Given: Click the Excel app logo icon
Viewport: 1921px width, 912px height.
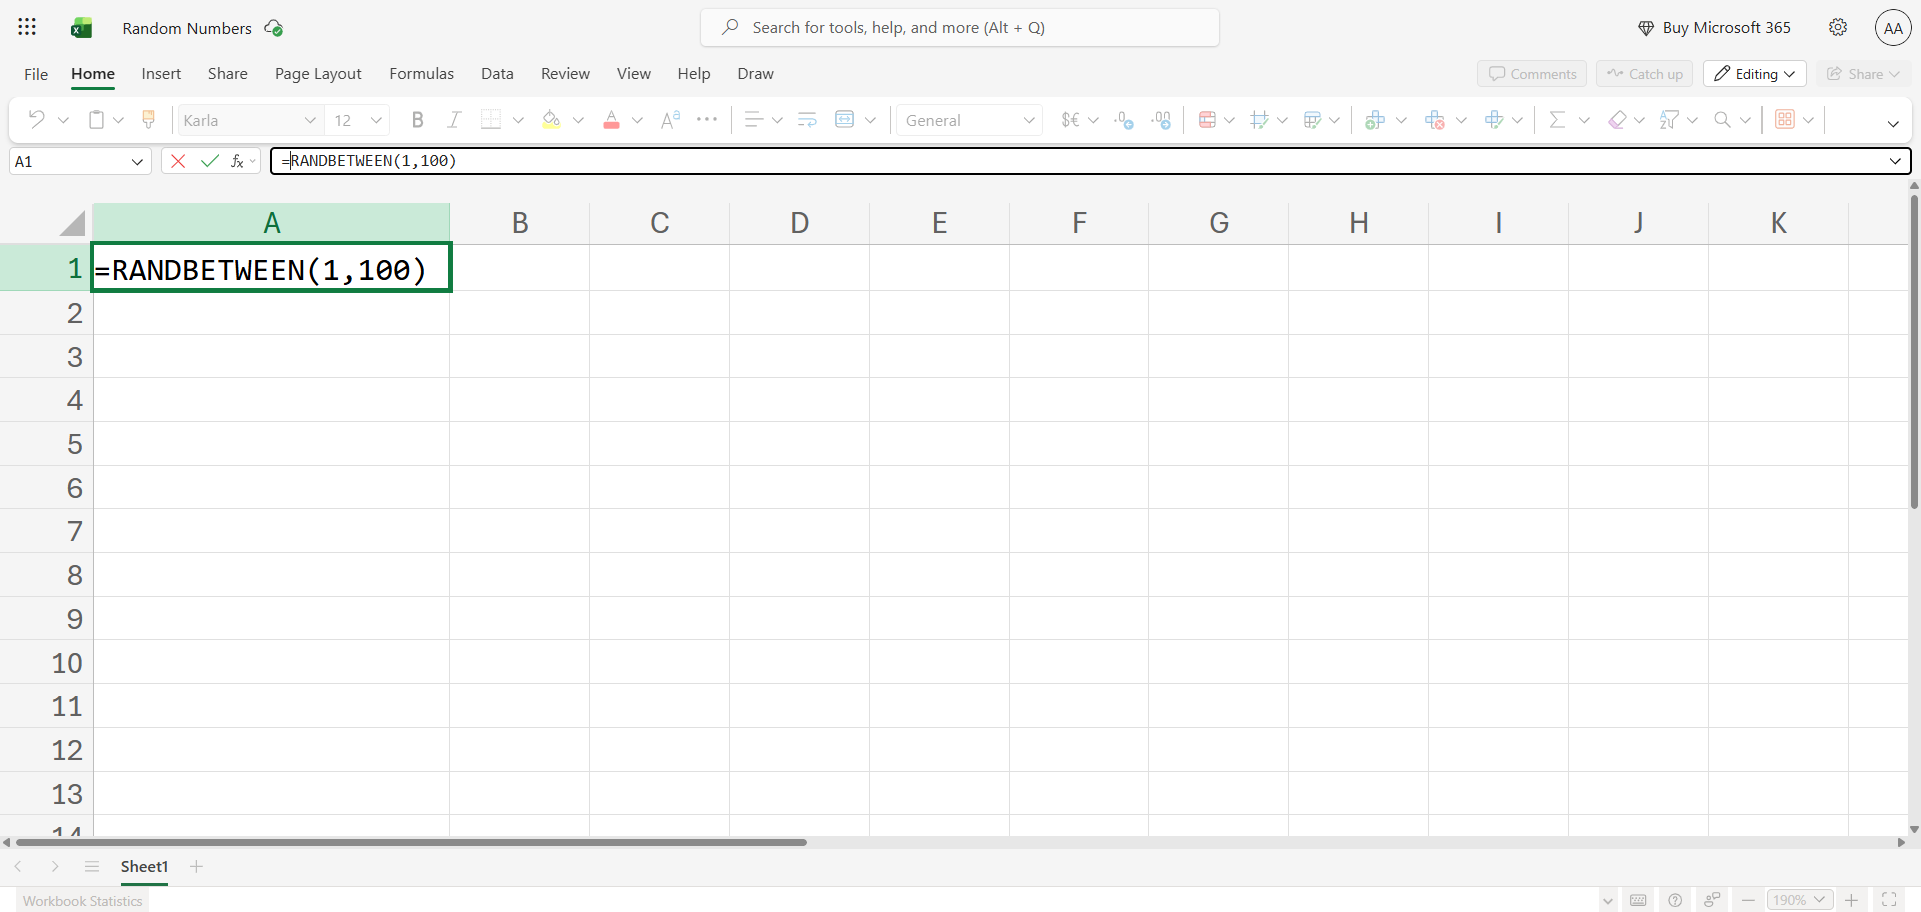Looking at the screenshot, I should (81, 28).
